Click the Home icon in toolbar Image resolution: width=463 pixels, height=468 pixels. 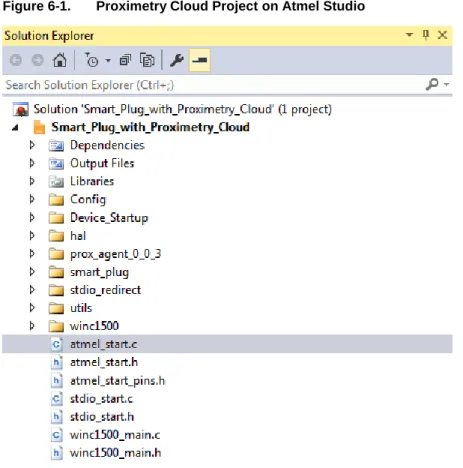[60, 60]
